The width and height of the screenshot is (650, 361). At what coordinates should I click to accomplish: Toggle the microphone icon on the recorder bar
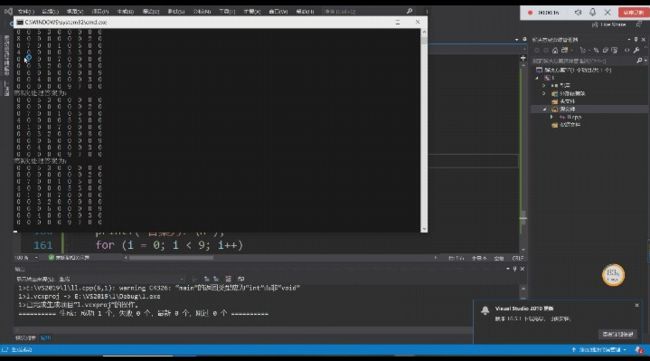(x=593, y=12)
